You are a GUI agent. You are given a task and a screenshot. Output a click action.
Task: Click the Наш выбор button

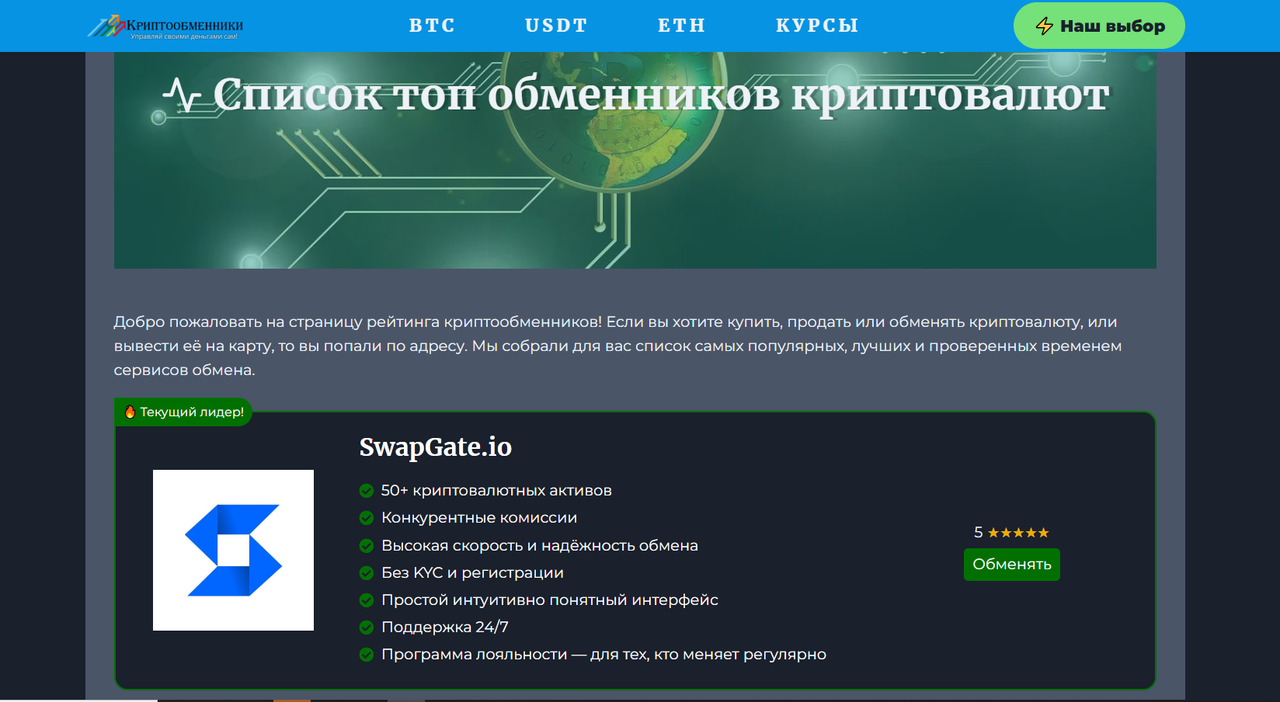(1099, 26)
